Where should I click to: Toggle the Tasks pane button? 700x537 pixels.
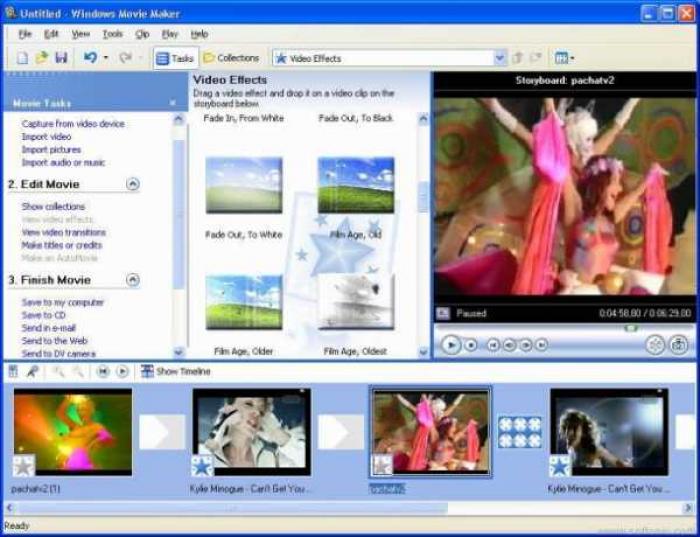coord(175,58)
